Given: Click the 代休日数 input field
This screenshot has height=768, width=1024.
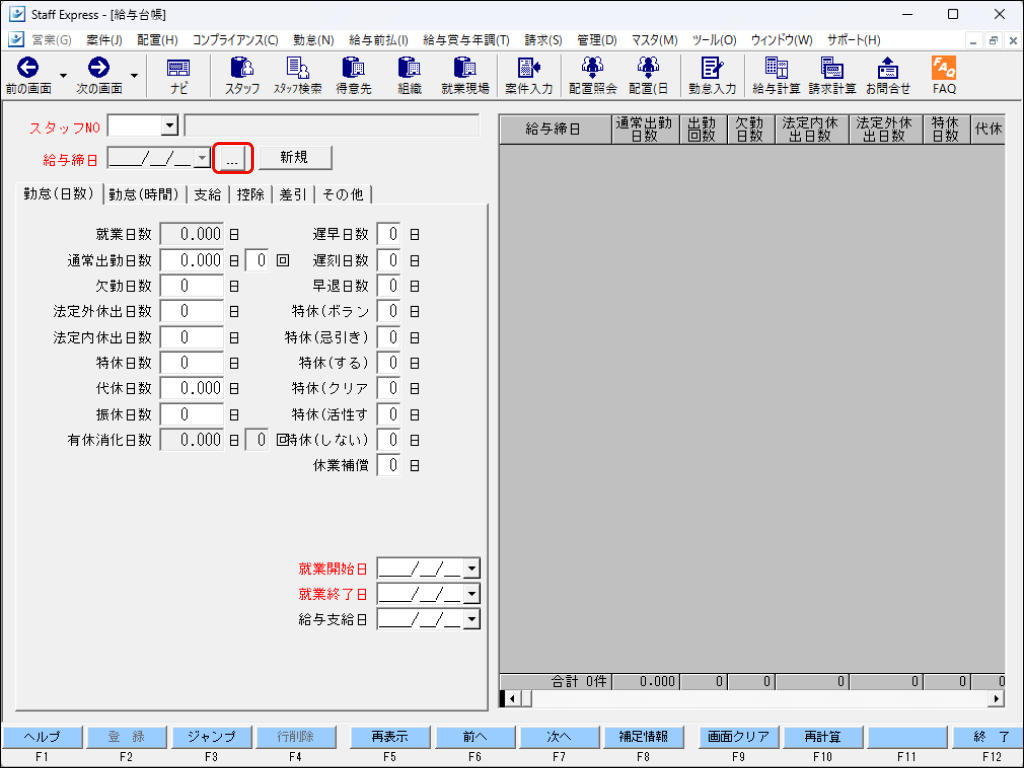Looking at the screenshot, I should [192, 388].
